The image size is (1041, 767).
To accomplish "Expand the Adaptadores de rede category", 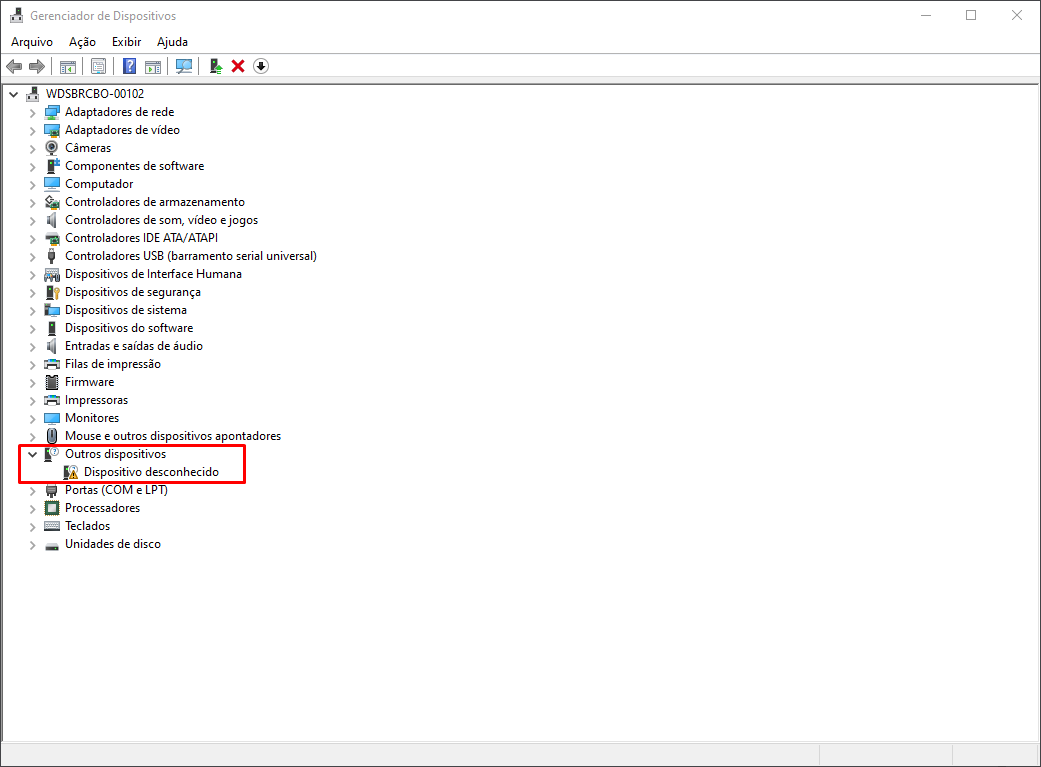I will [32, 112].
